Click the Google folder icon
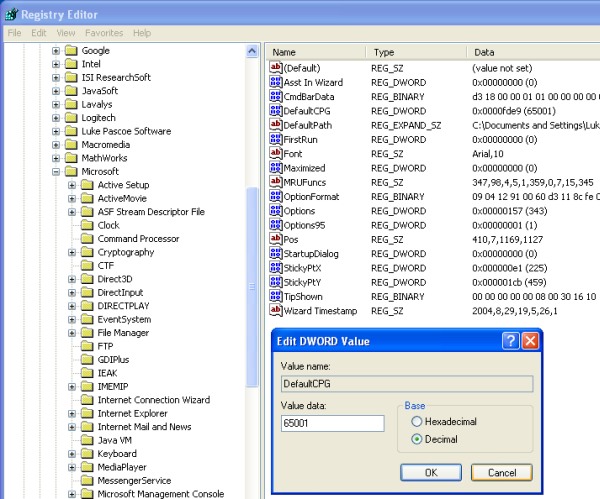 (x=71, y=51)
